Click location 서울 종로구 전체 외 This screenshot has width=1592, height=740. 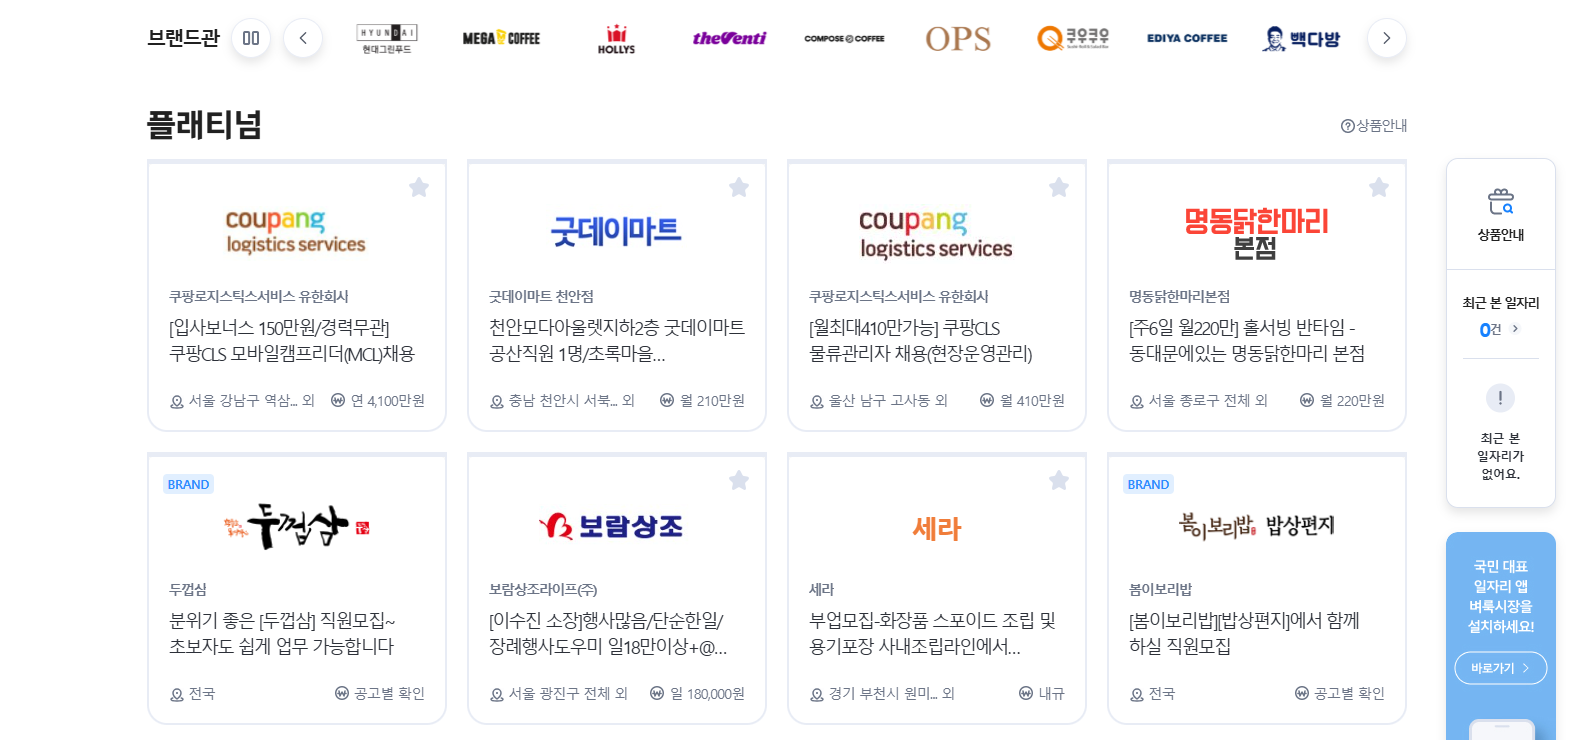tap(1198, 401)
